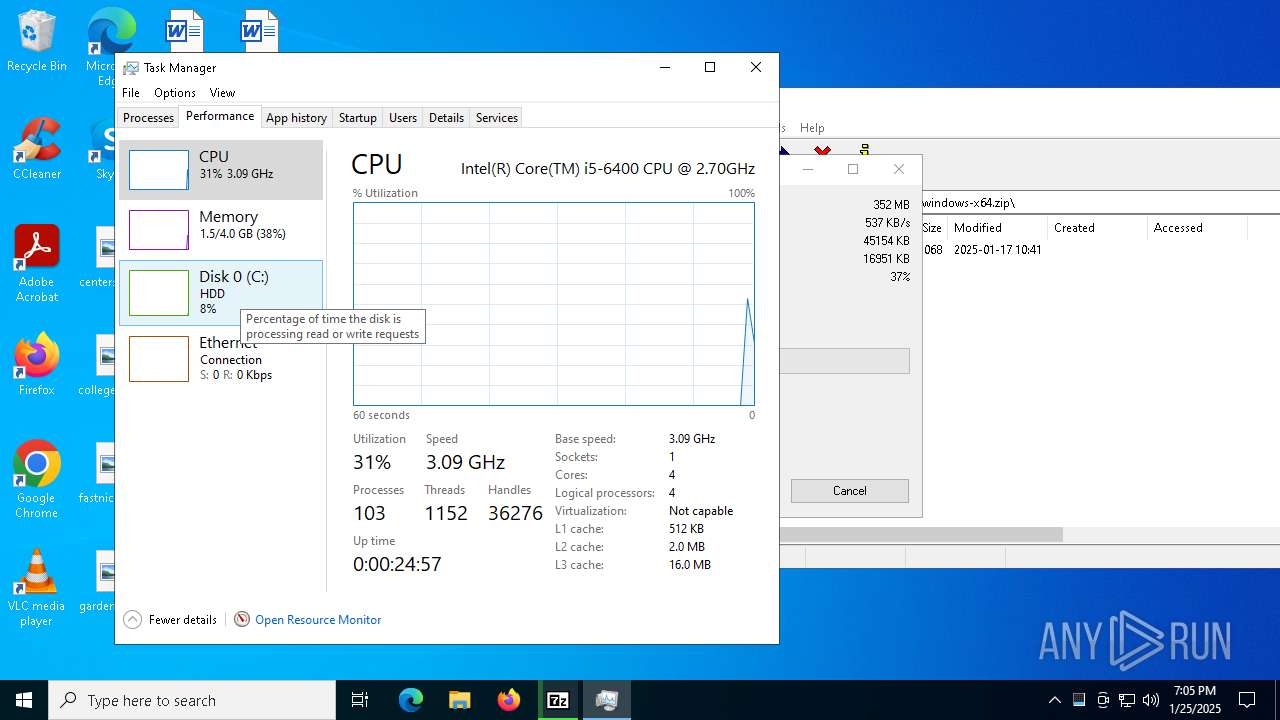Launch VLC media player shortcut

[36, 588]
